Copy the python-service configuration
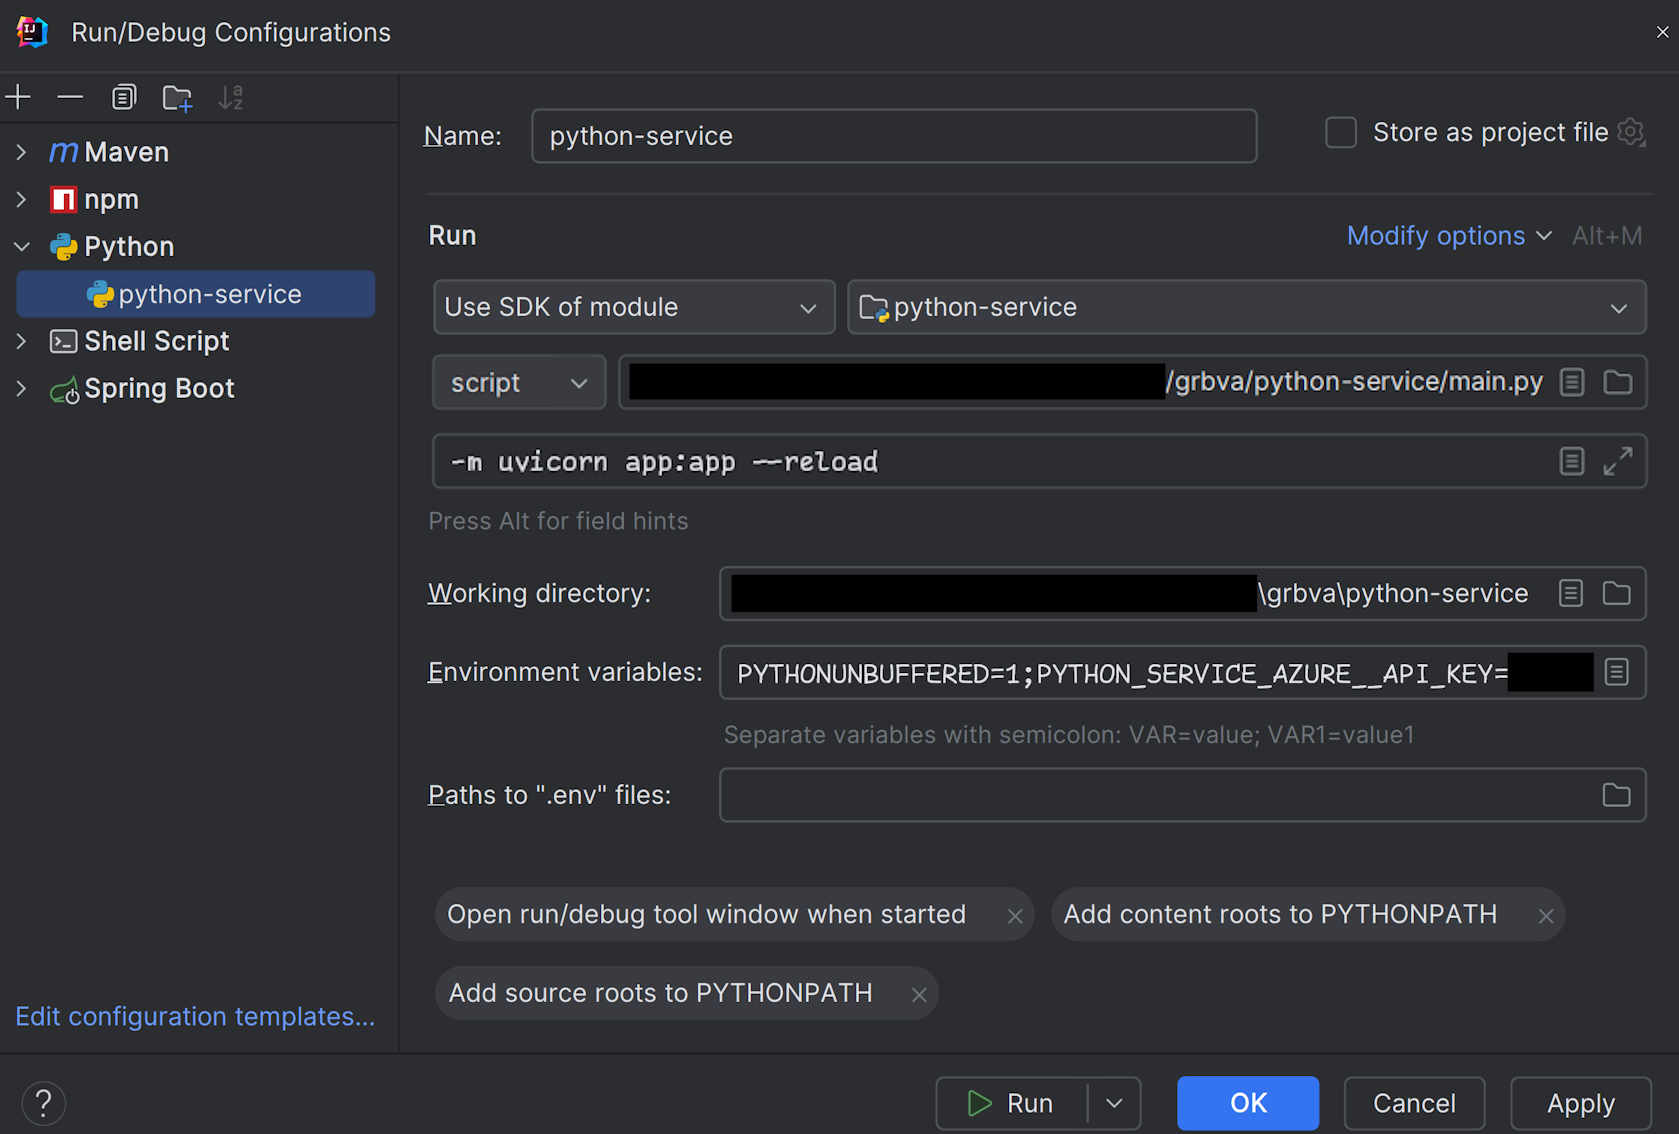 click(123, 97)
